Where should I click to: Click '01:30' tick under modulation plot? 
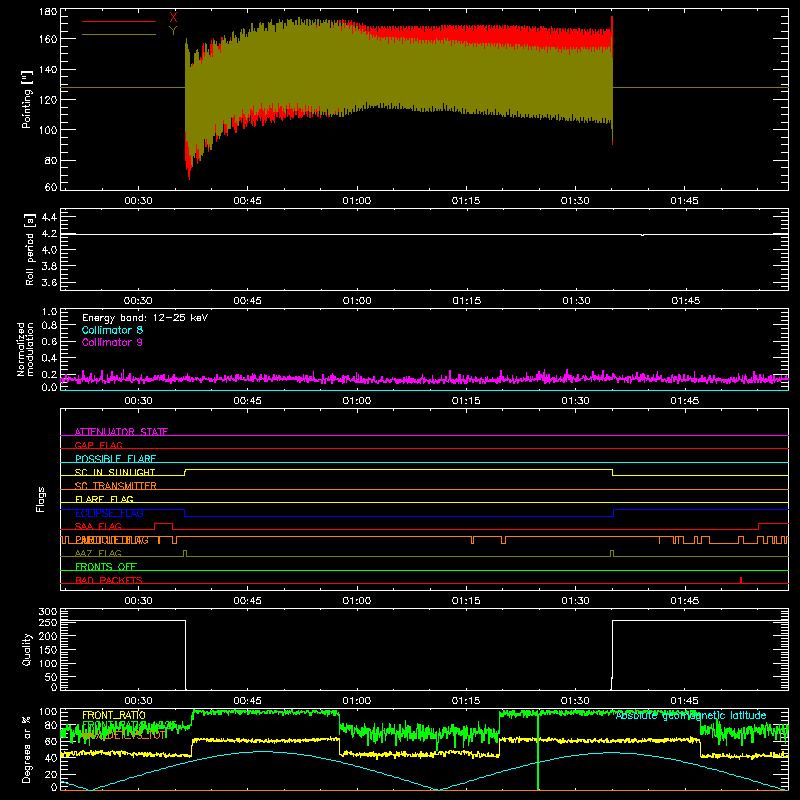576,401
